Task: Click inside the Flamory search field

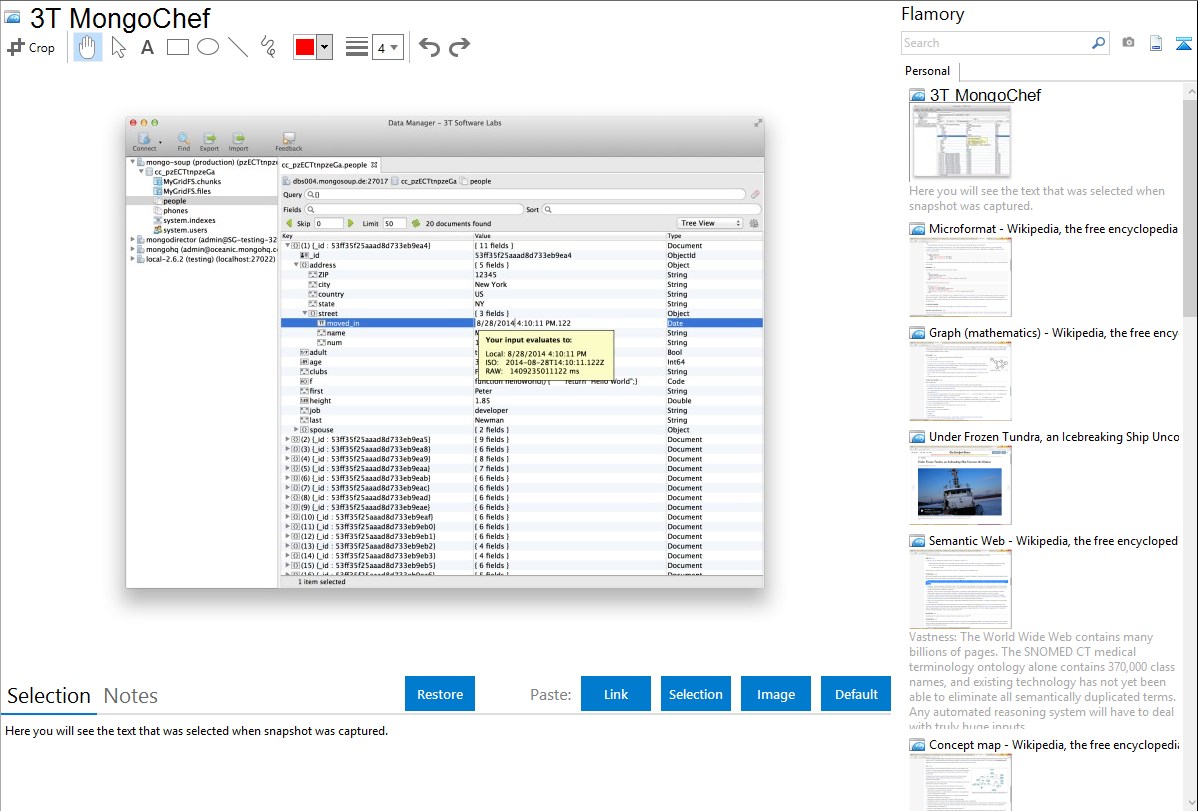Action: (995, 43)
